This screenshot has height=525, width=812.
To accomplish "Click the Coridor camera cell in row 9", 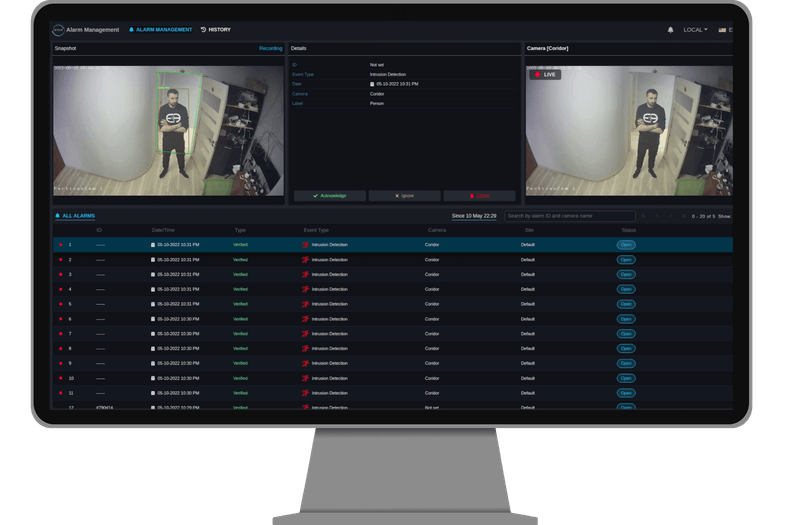I will (432, 363).
